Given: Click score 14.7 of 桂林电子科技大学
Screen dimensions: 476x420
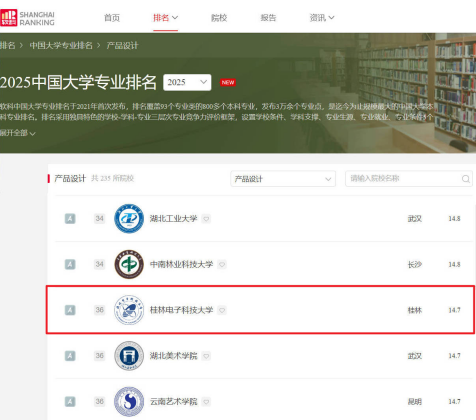Looking at the screenshot, I should 454,310.
